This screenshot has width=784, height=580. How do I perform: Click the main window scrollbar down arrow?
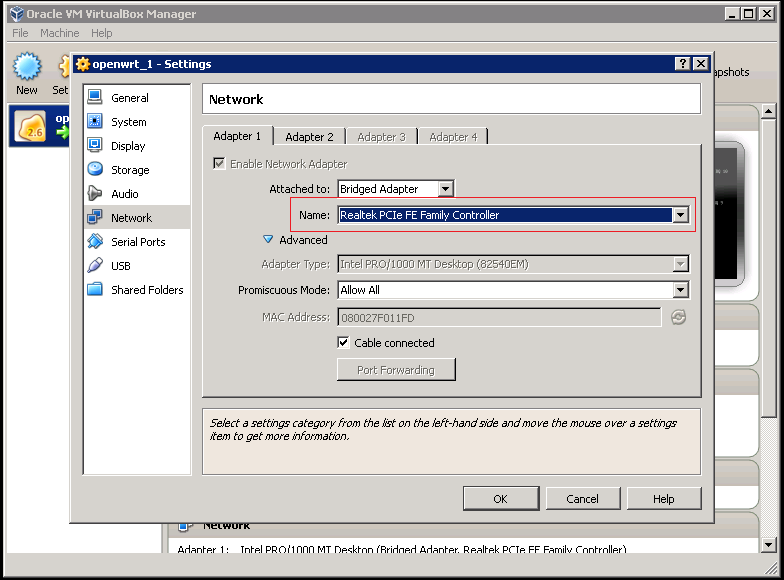(768, 544)
